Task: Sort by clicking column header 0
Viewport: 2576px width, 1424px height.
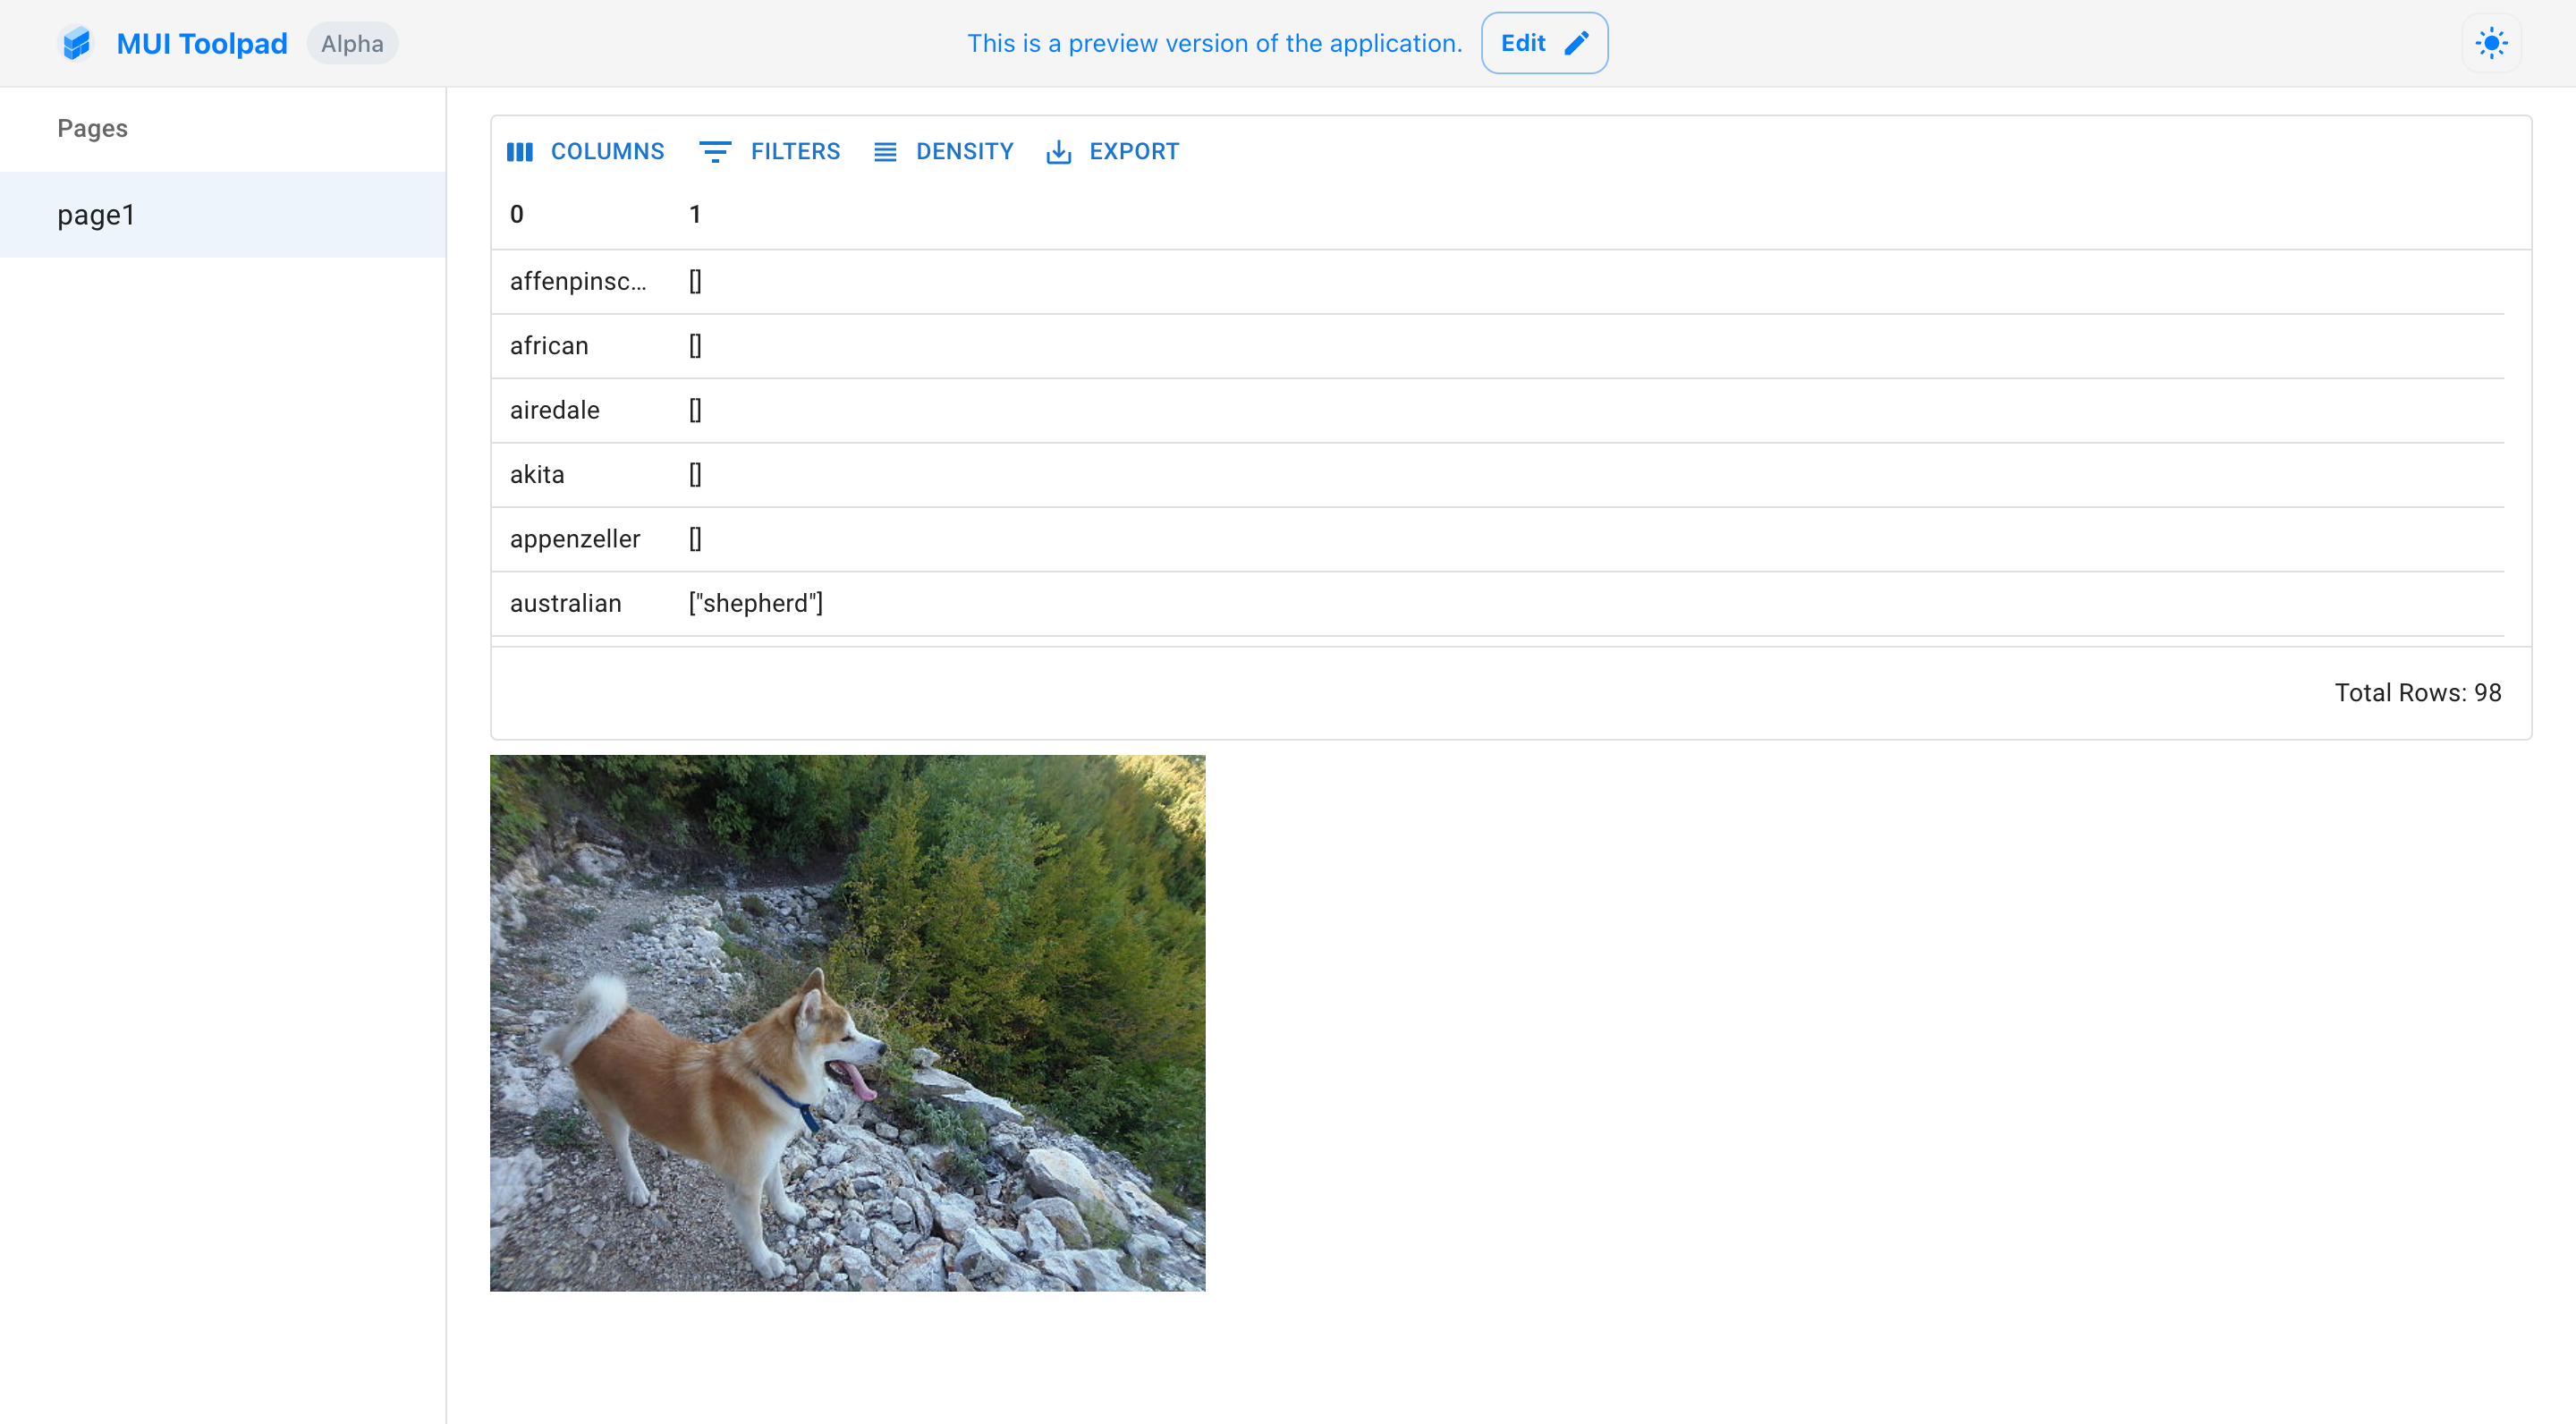Action: pos(516,213)
